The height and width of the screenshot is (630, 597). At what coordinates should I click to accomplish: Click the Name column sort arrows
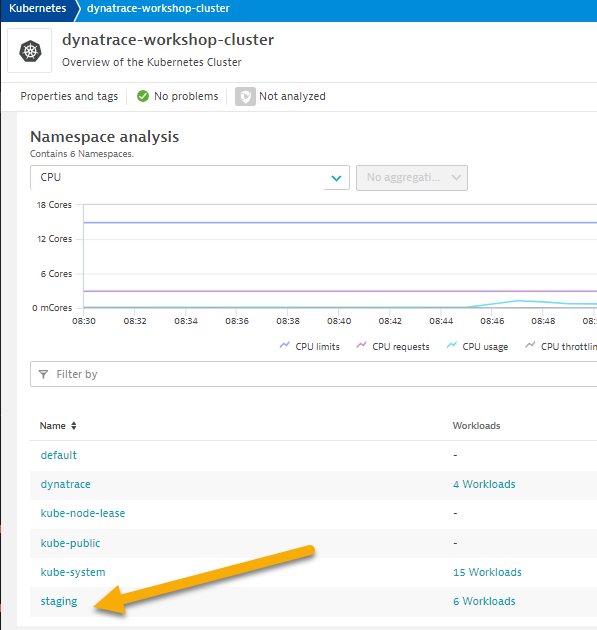74,426
